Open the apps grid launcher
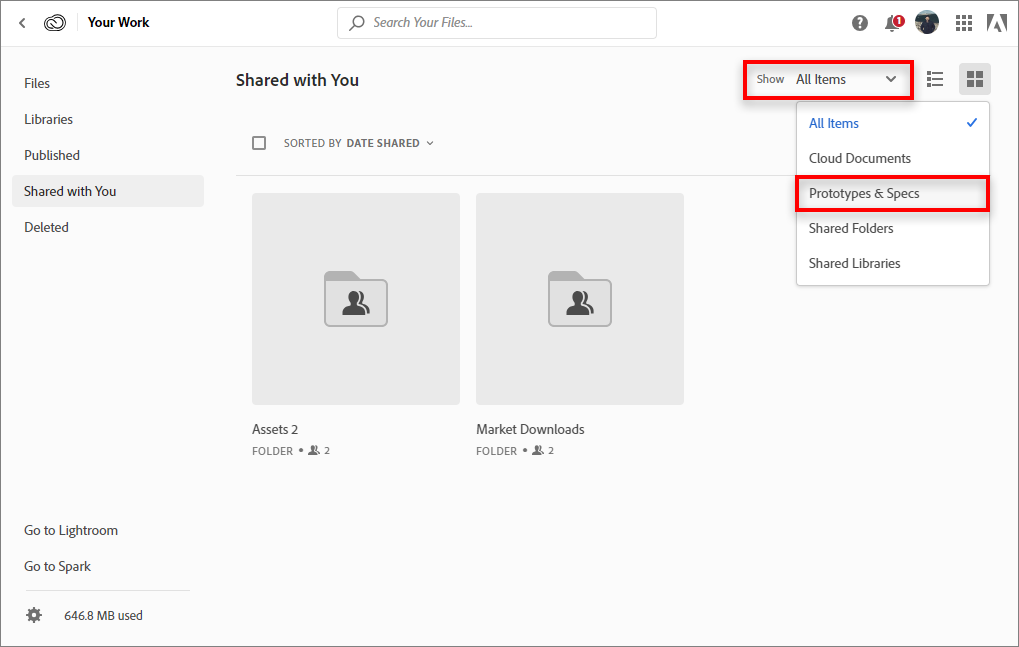The image size is (1019, 647). [x=964, y=23]
